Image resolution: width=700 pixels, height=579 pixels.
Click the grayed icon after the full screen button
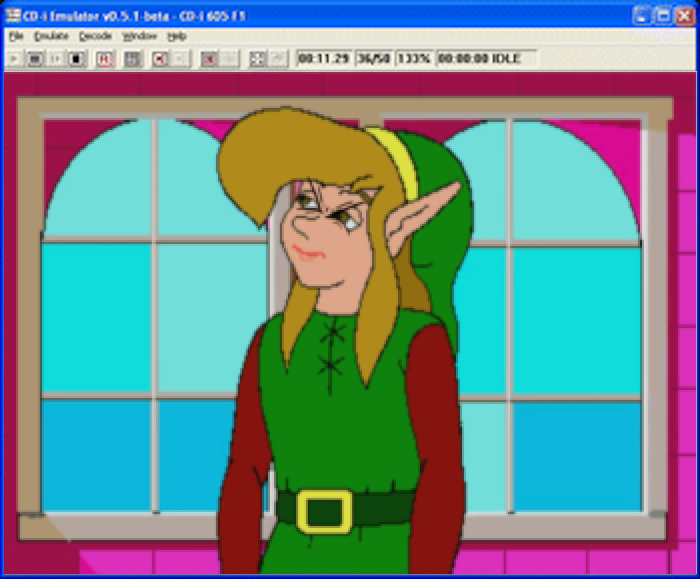pos(278,59)
